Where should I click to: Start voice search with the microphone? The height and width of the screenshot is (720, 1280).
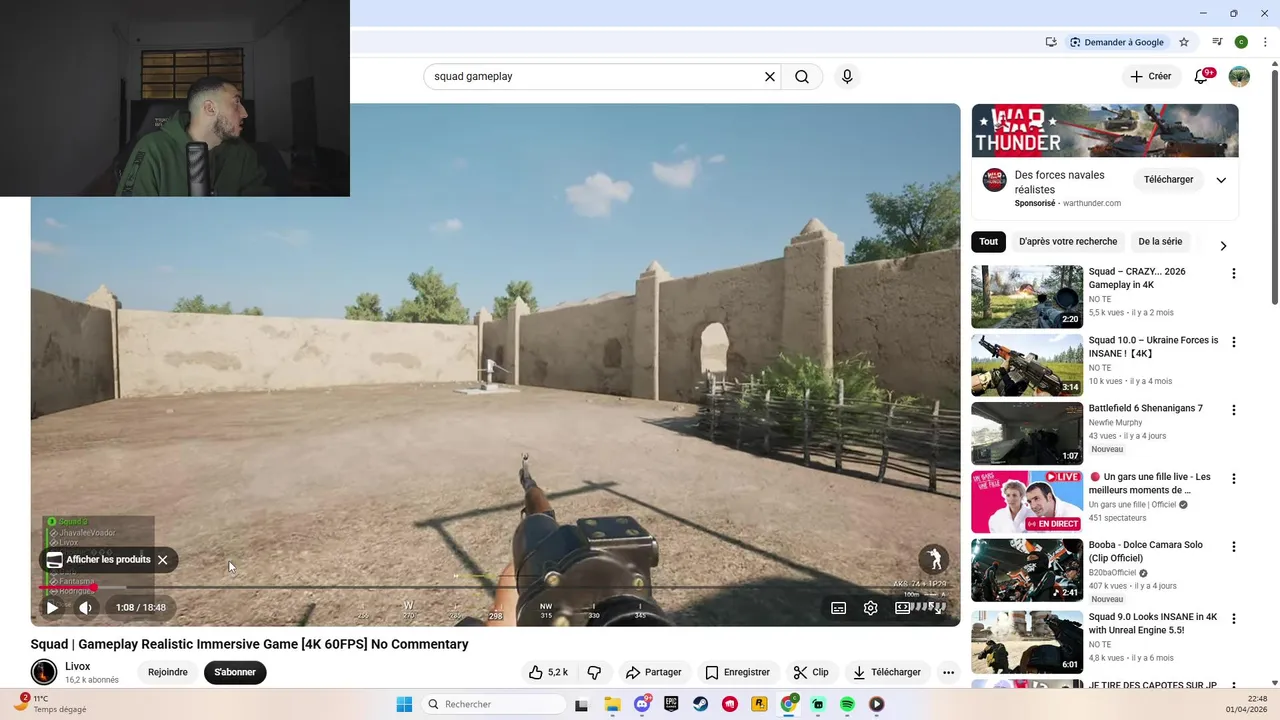coord(847,77)
